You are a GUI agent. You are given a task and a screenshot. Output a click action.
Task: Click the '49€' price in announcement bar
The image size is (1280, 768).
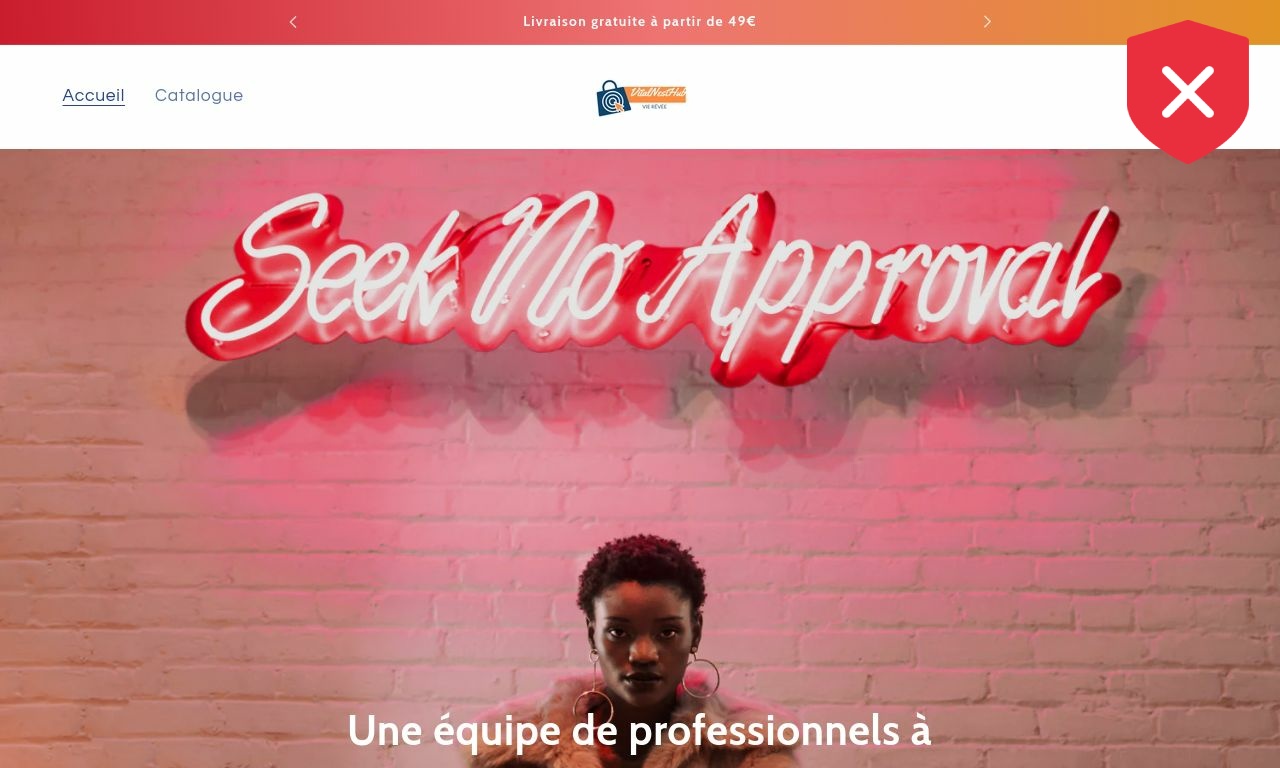click(742, 22)
